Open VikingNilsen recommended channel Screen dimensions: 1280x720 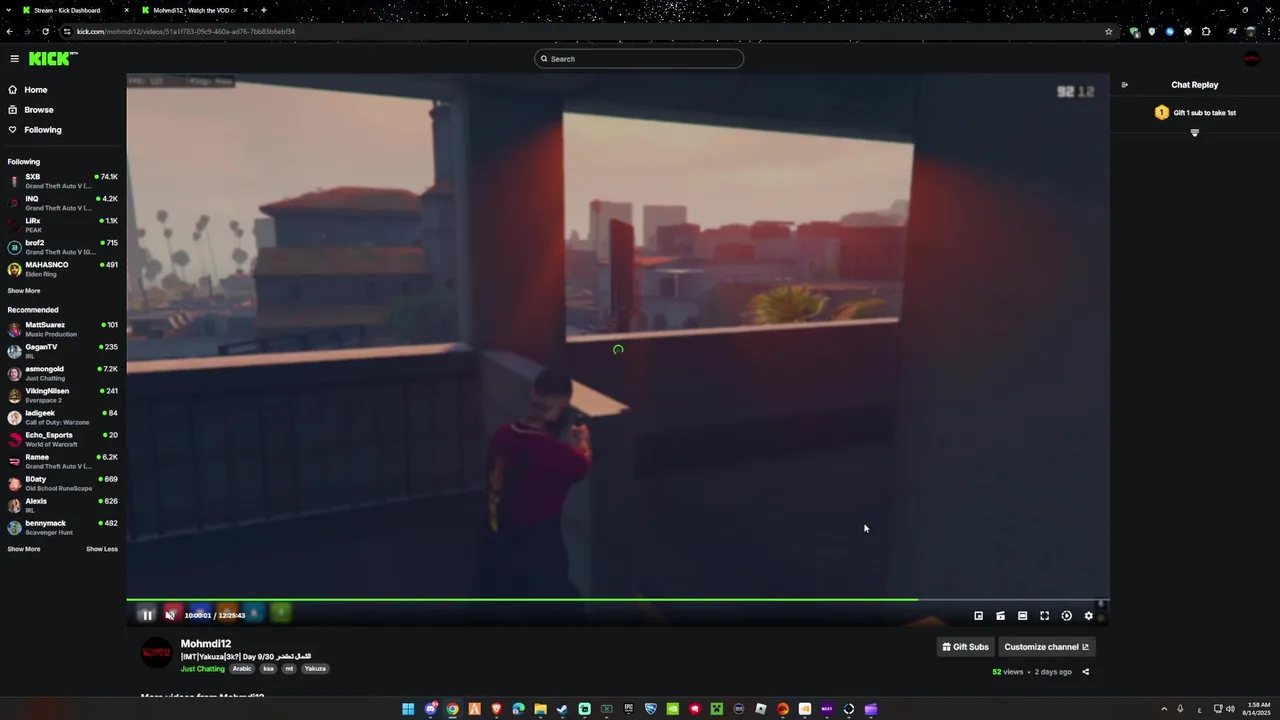point(63,395)
